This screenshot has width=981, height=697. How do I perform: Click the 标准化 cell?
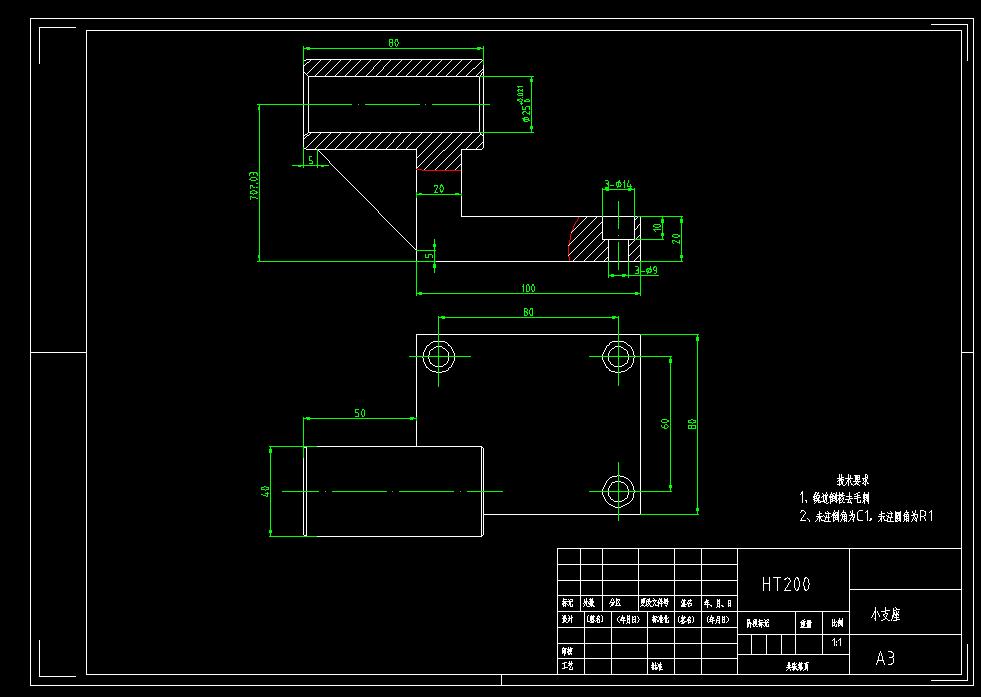(660, 619)
